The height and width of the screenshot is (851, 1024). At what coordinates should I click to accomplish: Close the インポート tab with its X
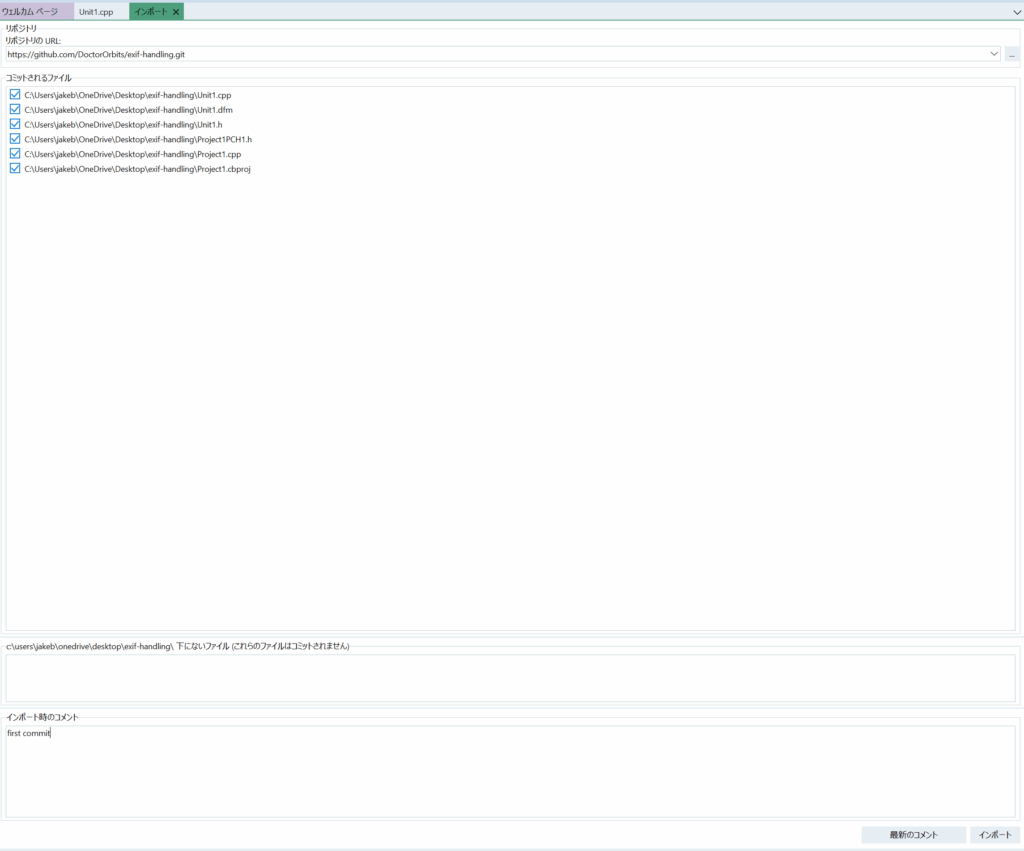pyautogui.click(x=176, y=12)
